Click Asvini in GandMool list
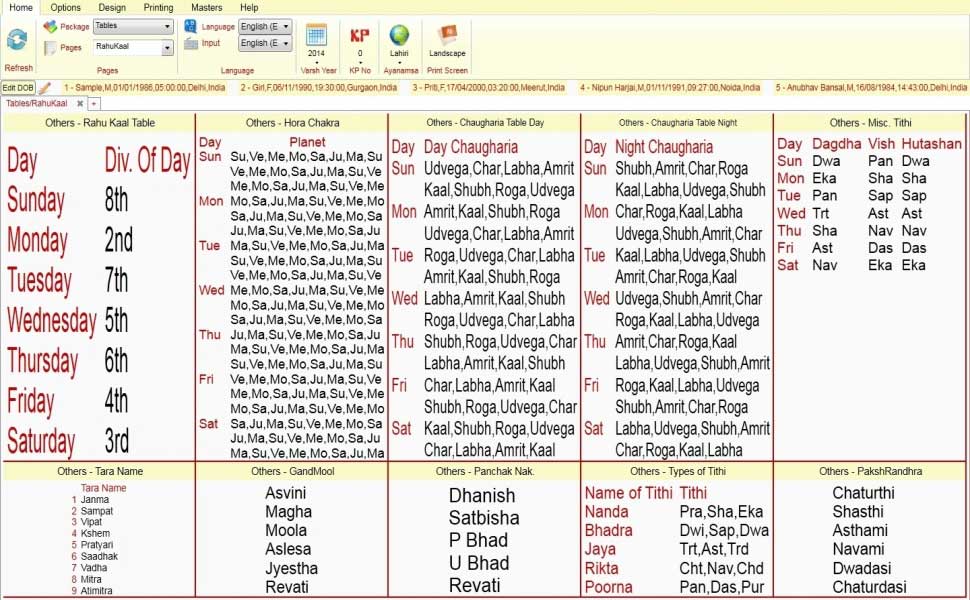The image size is (970, 600). click(x=286, y=493)
